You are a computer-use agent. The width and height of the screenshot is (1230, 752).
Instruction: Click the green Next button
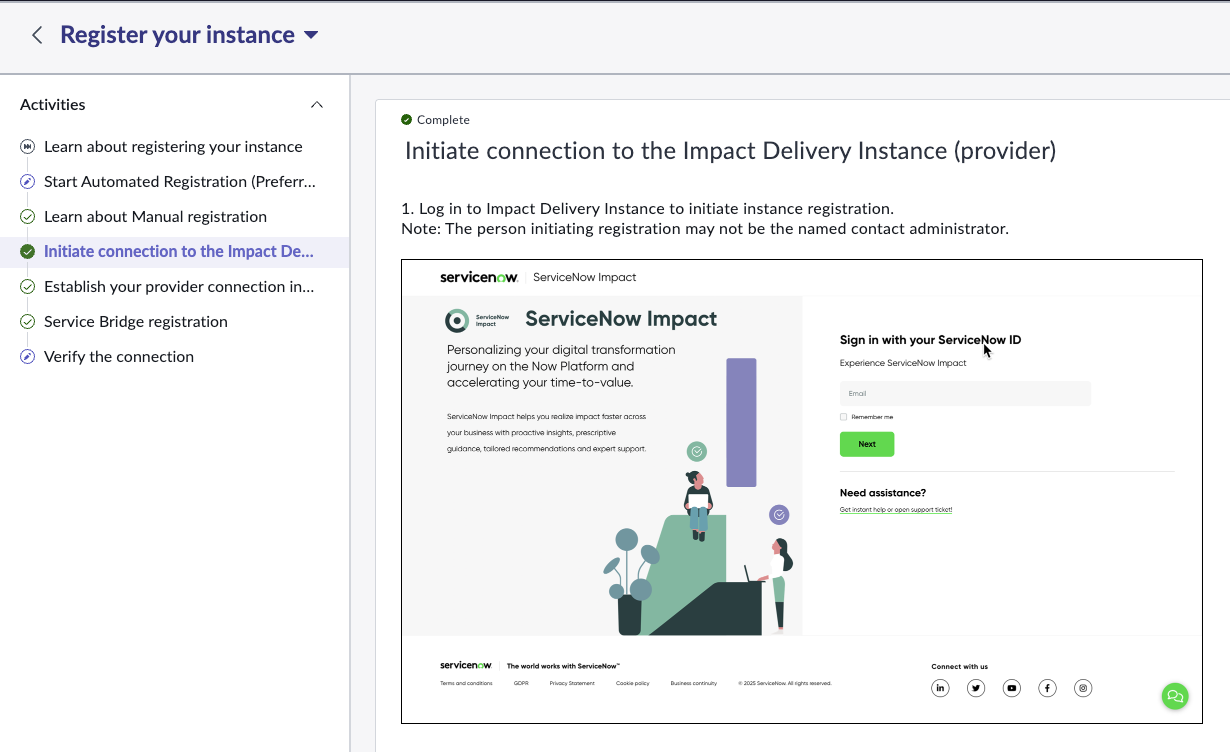click(867, 444)
